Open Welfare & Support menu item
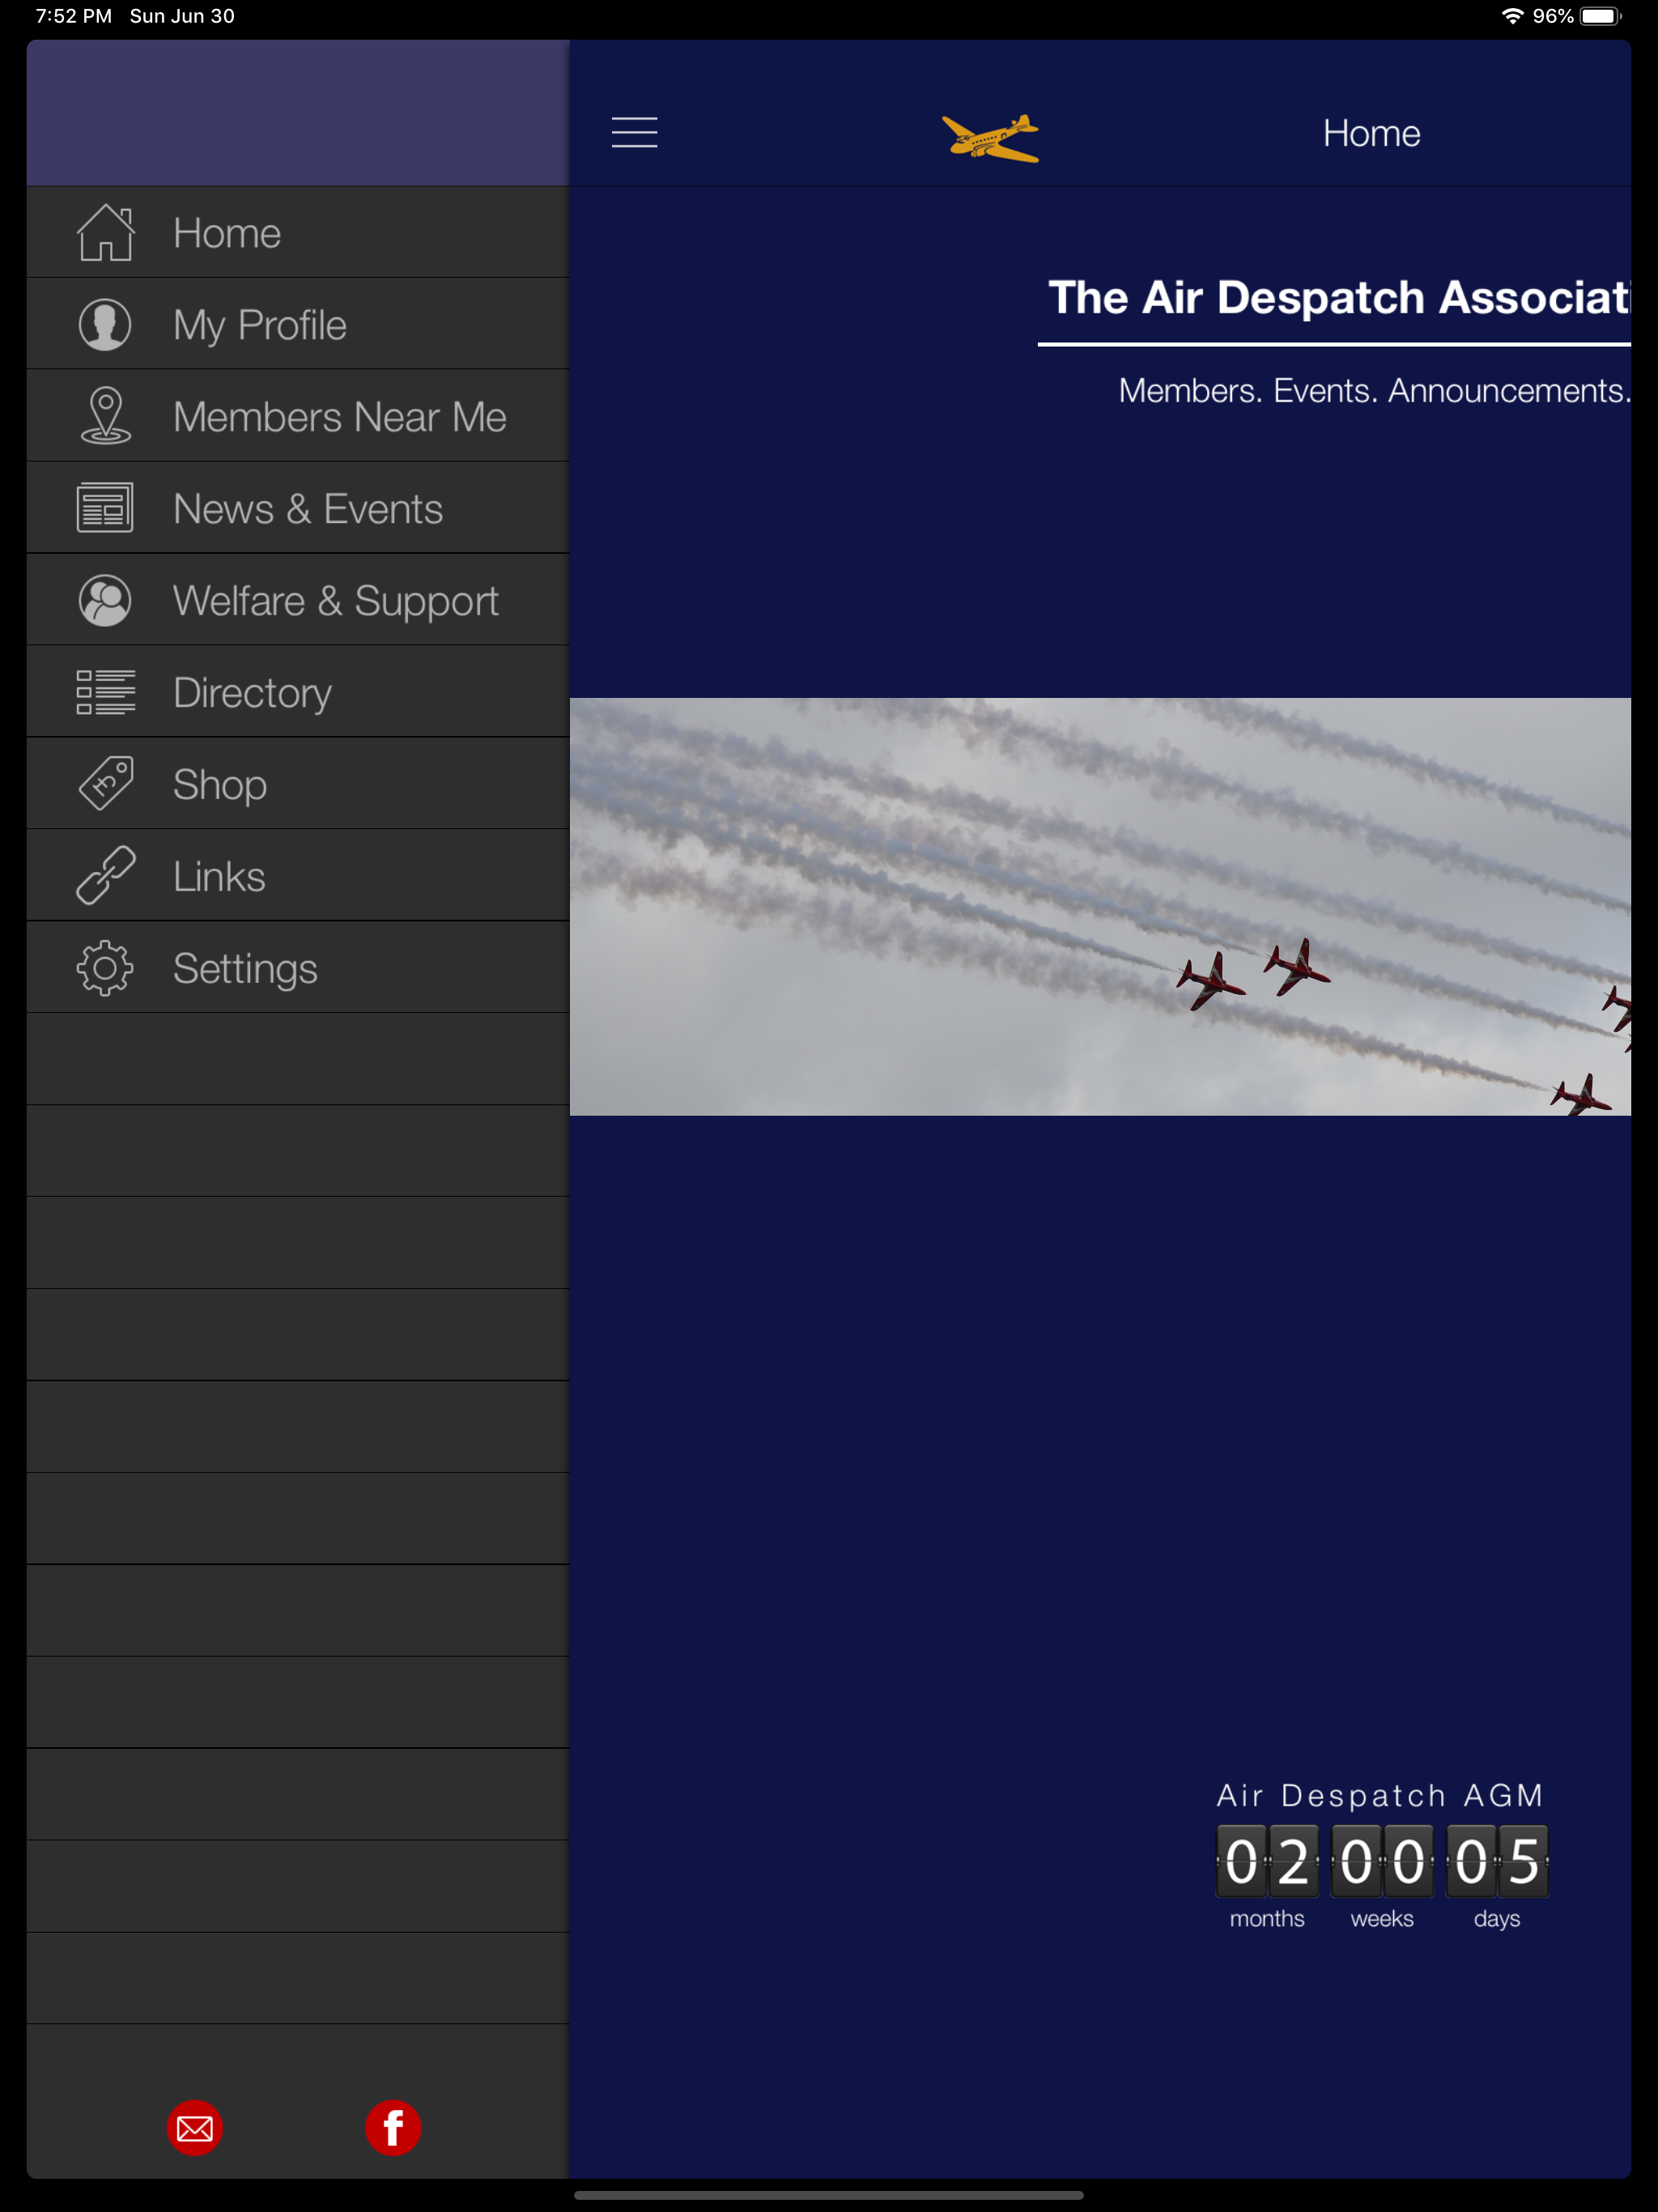Image resolution: width=1658 pixels, height=2212 pixels. [x=298, y=600]
